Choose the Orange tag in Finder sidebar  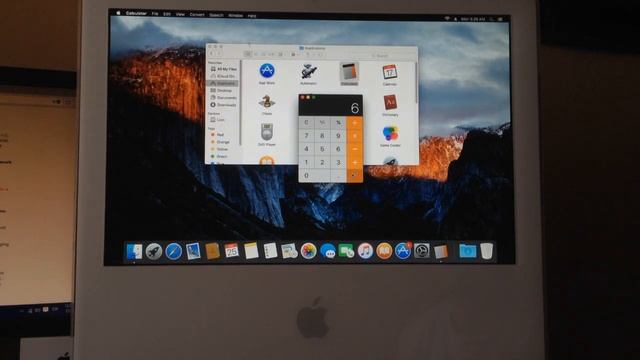coord(220,142)
